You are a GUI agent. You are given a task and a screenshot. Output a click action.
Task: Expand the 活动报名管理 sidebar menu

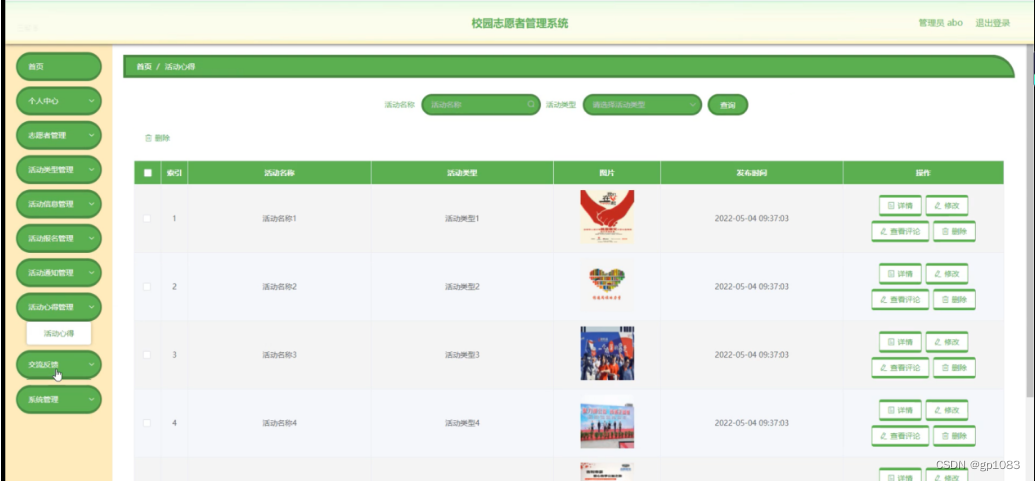point(59,238)
